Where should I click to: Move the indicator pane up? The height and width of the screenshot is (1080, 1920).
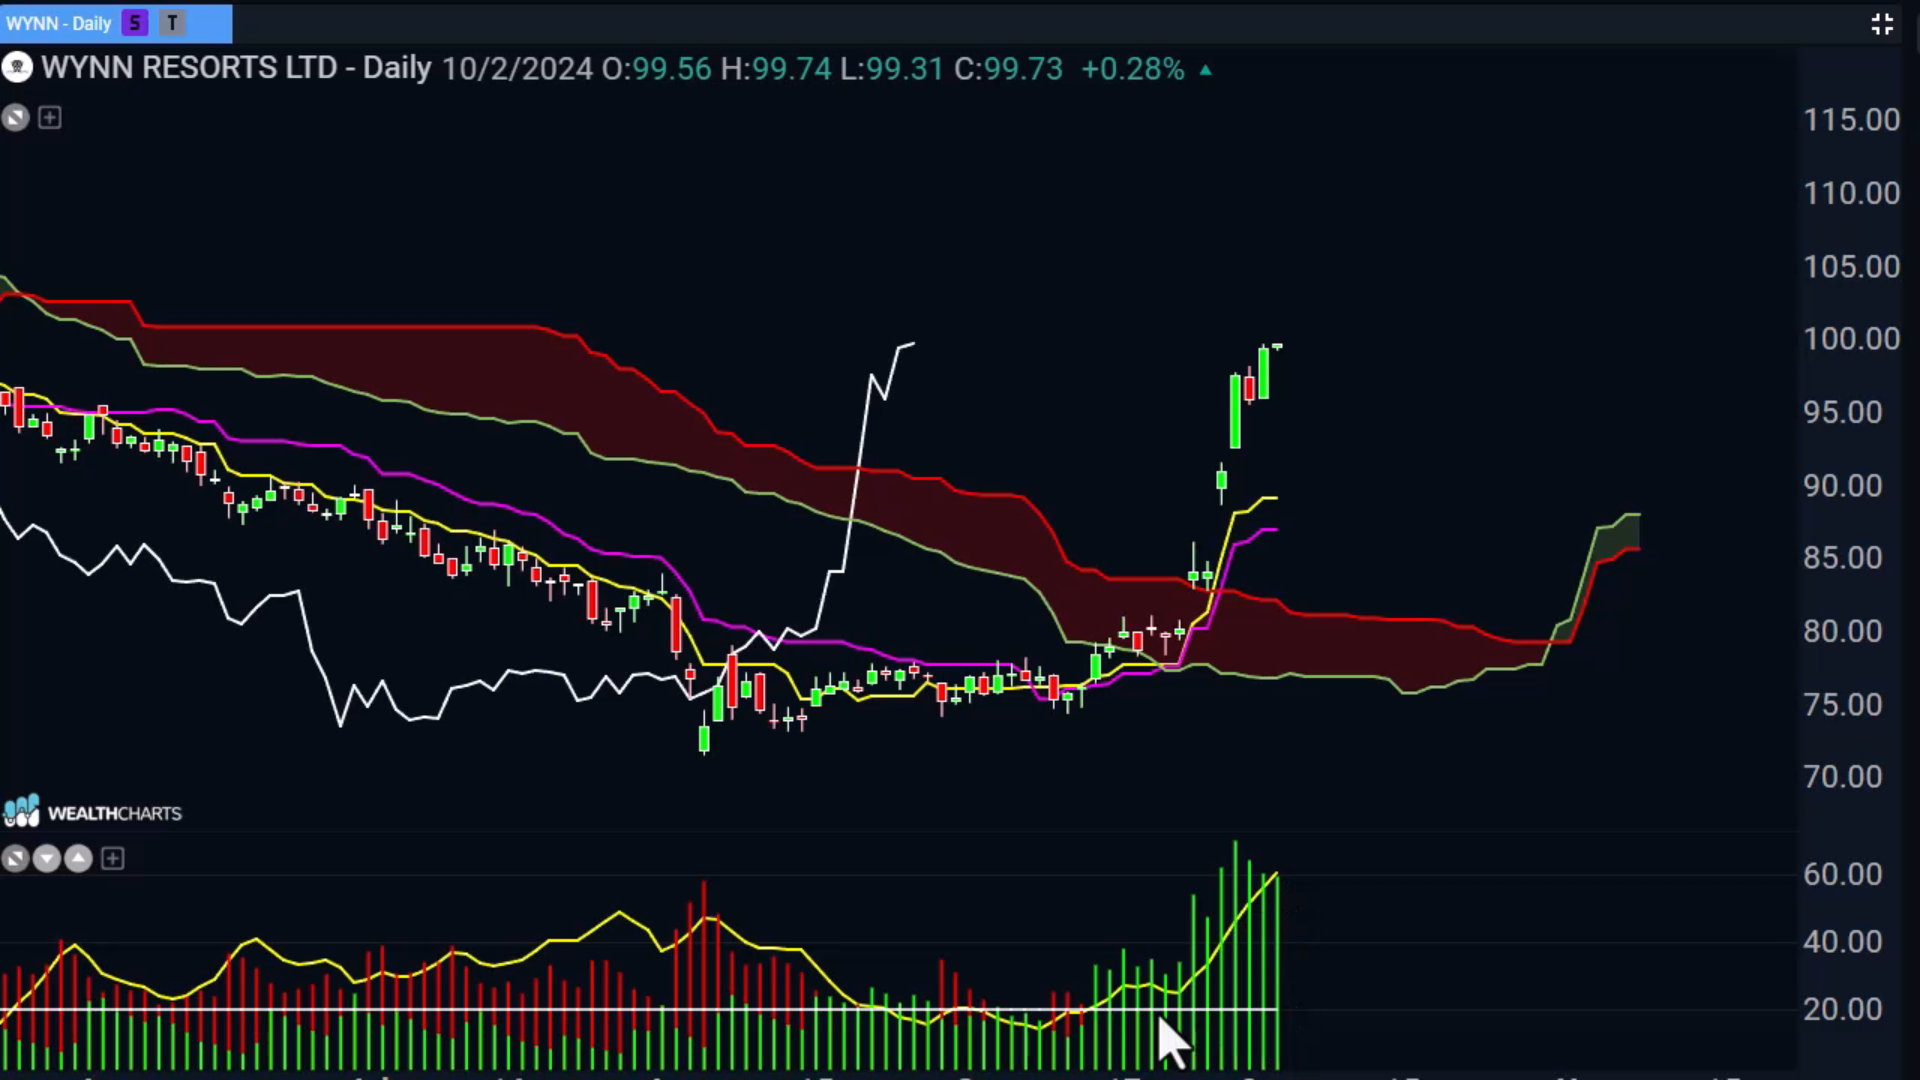[x=79, y=858]
